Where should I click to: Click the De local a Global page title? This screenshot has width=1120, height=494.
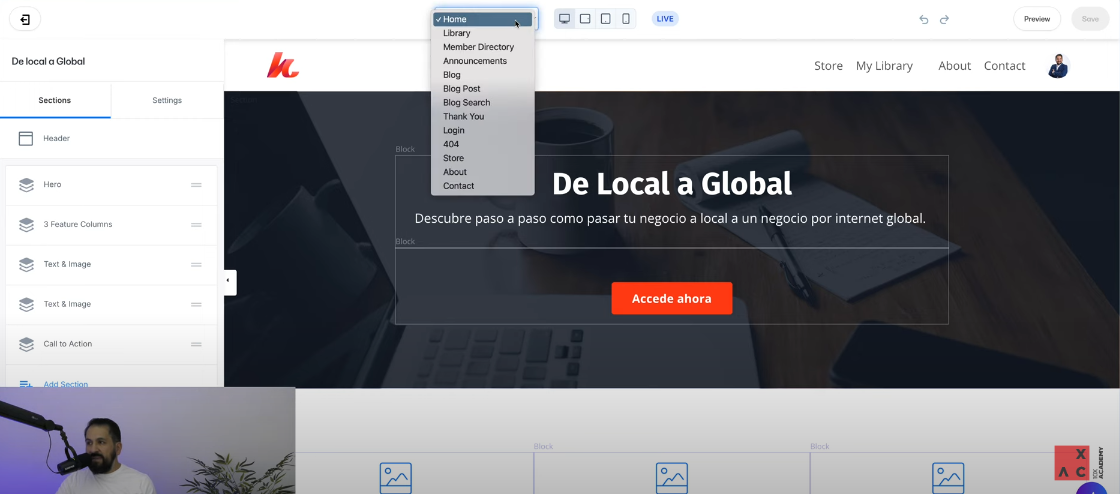[x=49, y=61]
